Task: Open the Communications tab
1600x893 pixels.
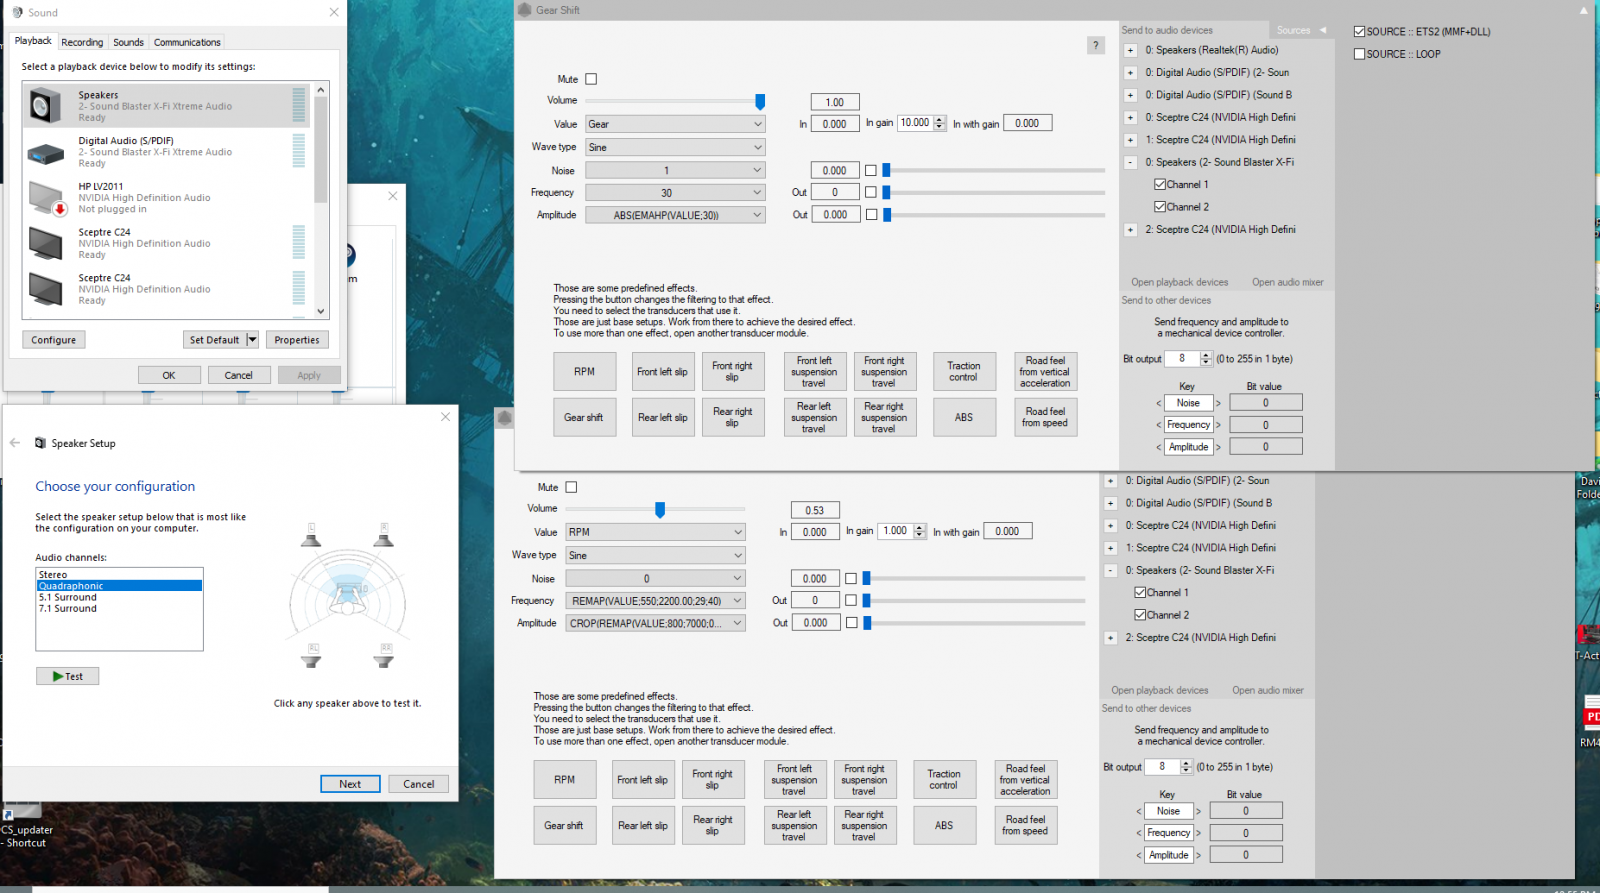Action: tap(187, 42)
